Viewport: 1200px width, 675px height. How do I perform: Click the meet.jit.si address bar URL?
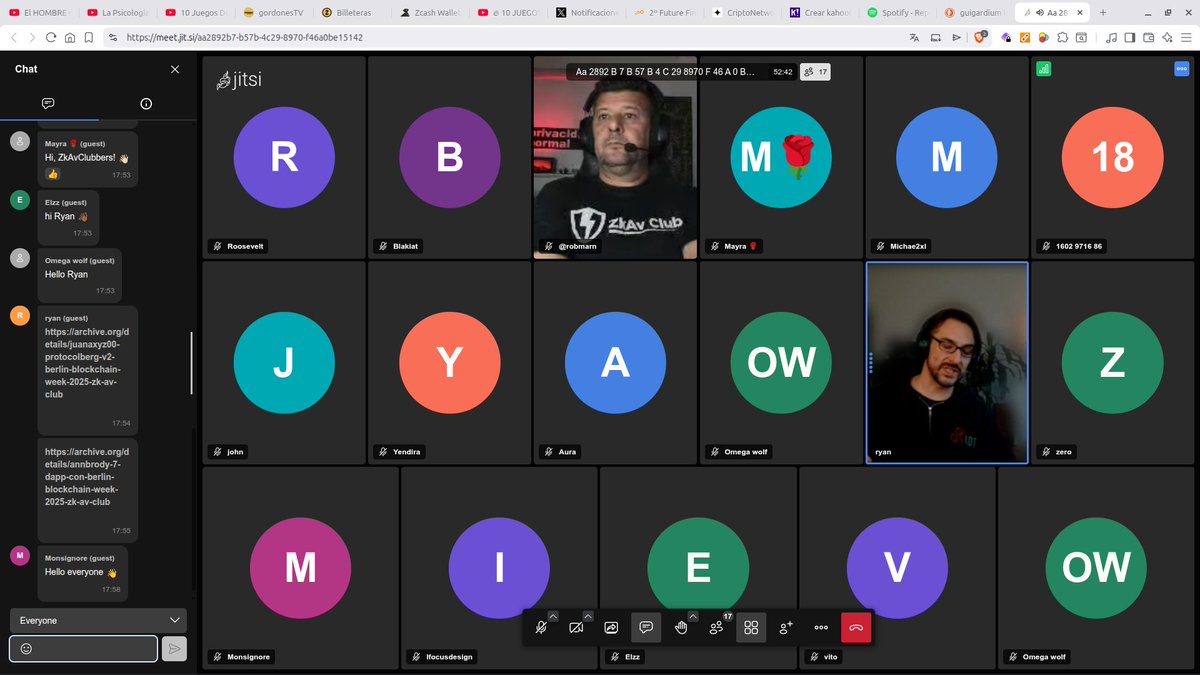click(244, 37)
